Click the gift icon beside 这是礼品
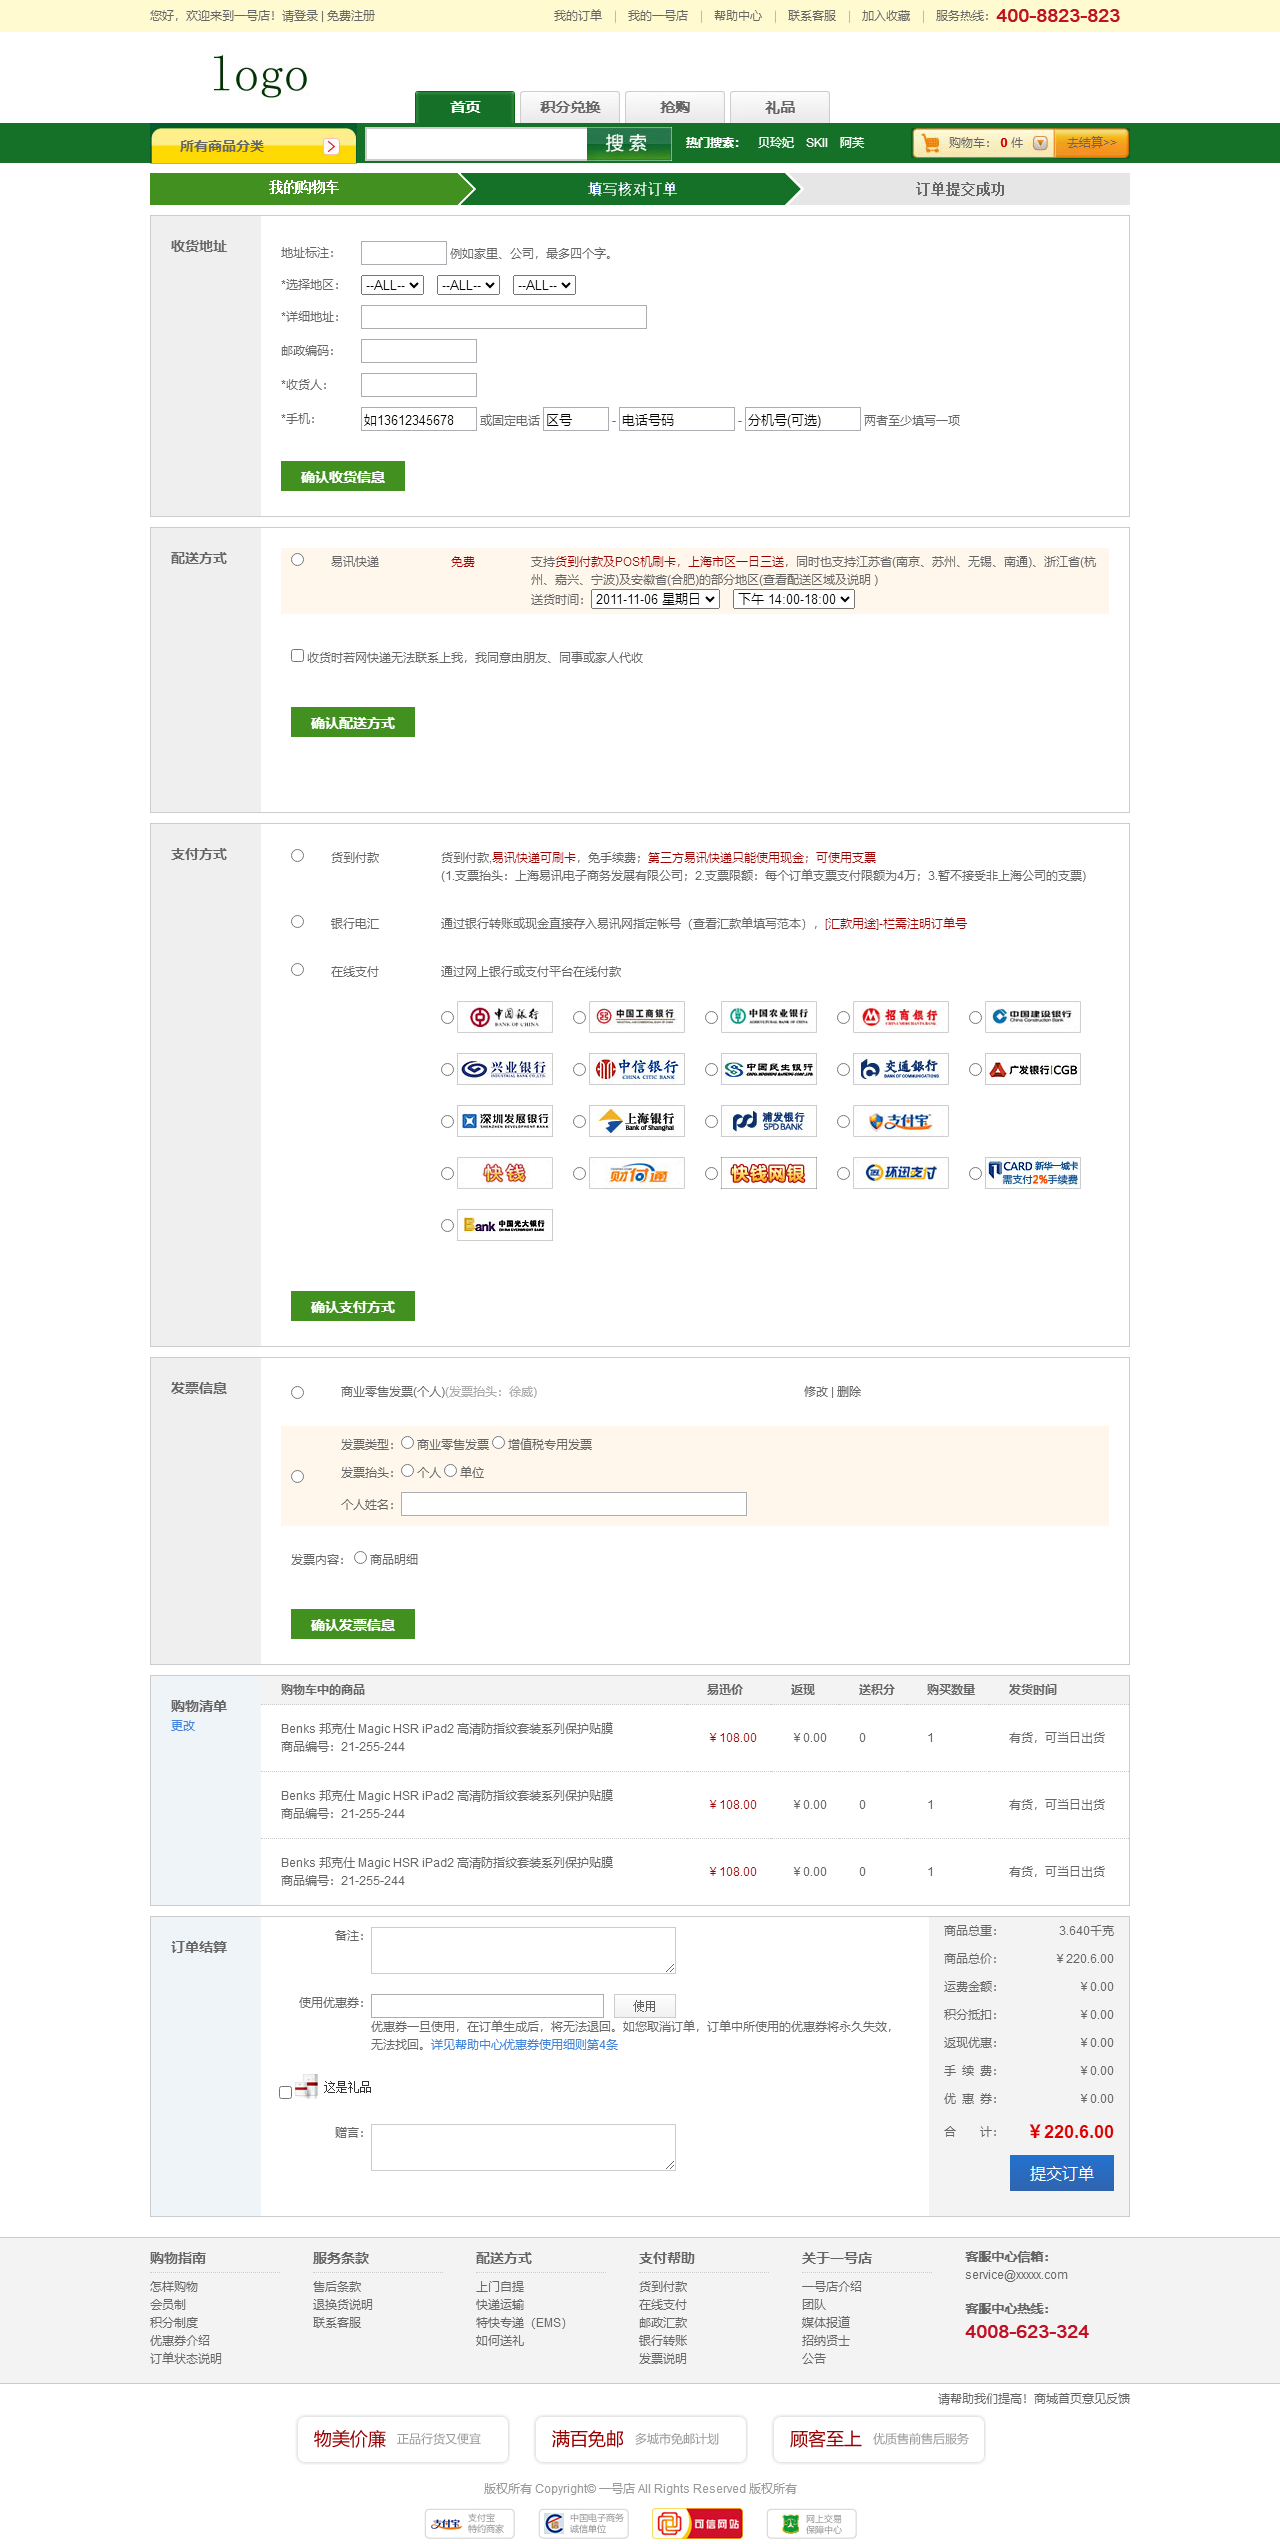The image size is (1280, 2544). click(x=306, y=2086)
